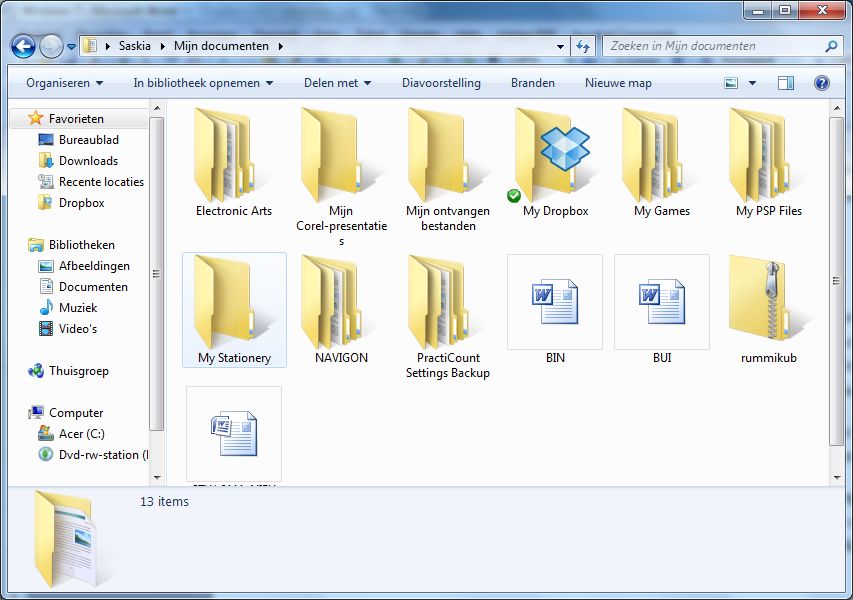This screenshot has height=600, width=853.
Task: Open the Organiseren menu
Action: pos(64,83)
